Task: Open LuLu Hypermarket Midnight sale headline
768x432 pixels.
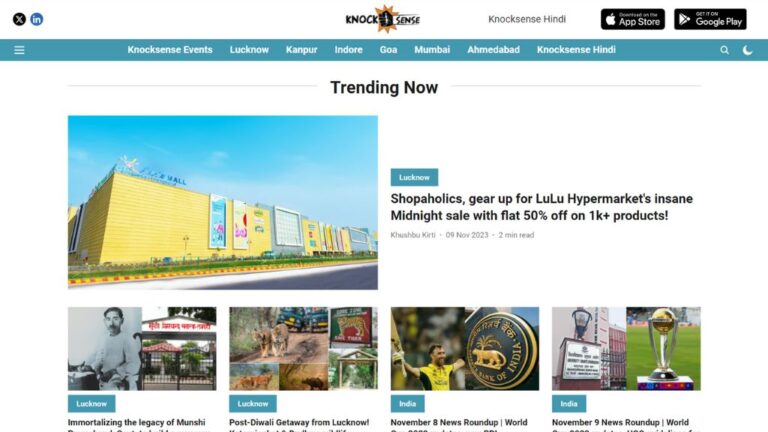Action: (x=542, y=207)
